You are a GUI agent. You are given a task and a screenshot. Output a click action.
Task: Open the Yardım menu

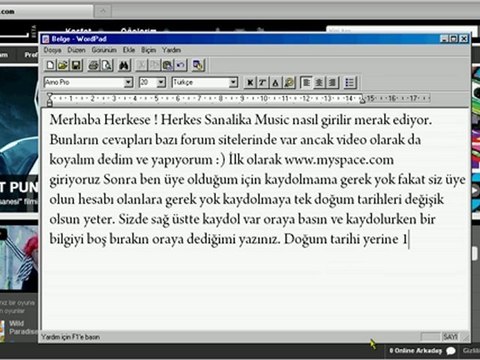click(171, 50)
